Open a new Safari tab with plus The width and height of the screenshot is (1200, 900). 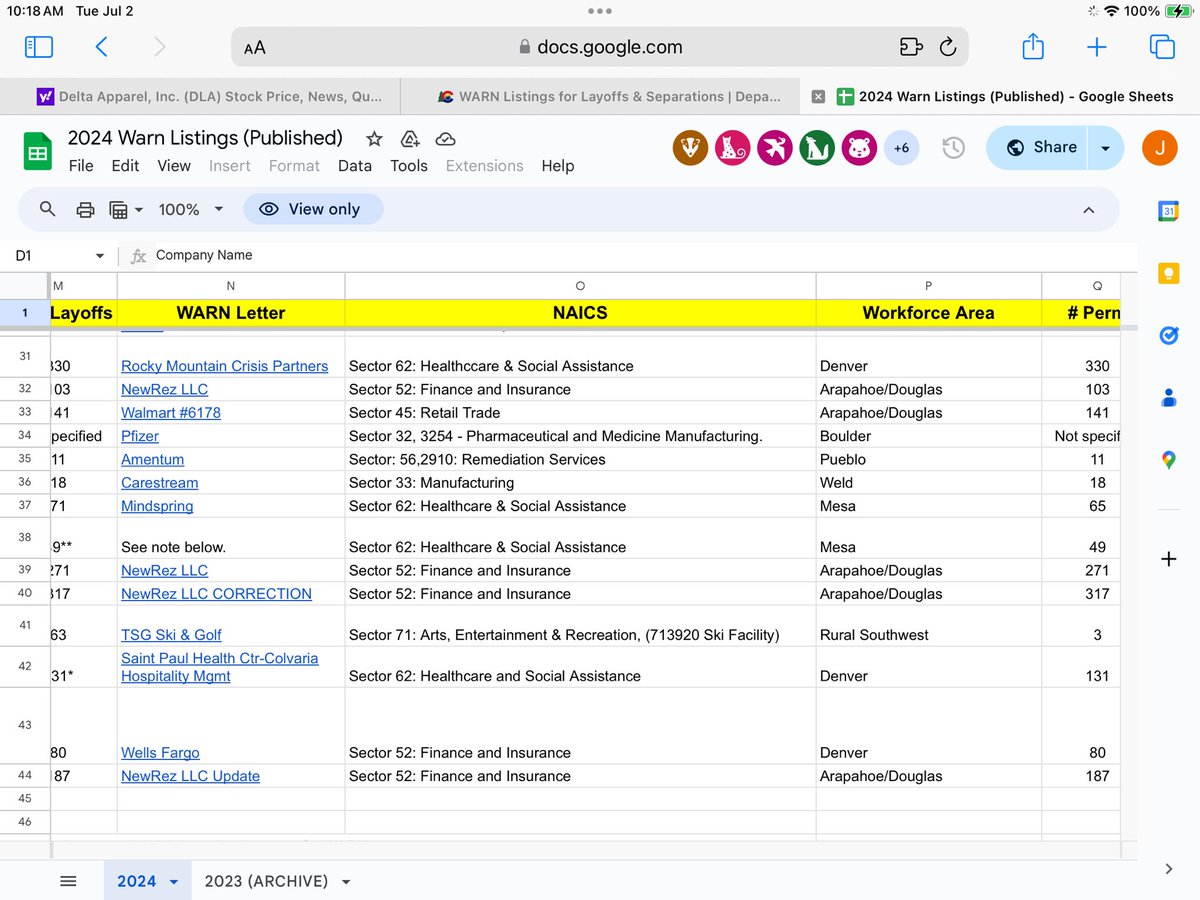coord(1097,47)
